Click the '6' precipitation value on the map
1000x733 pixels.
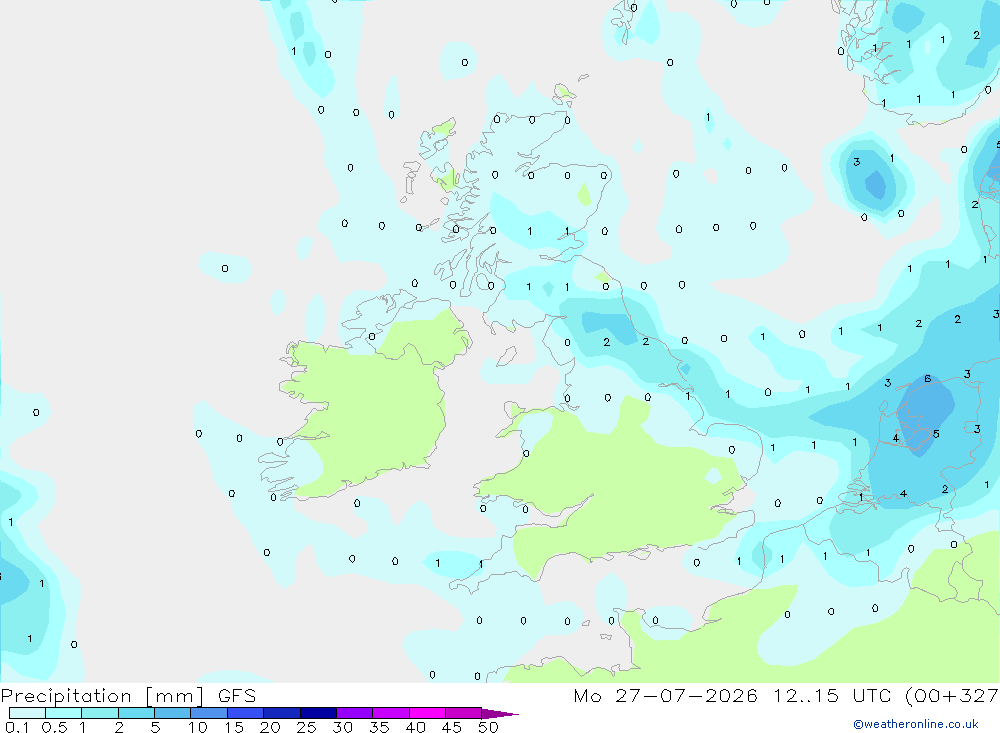click(927, 379)
